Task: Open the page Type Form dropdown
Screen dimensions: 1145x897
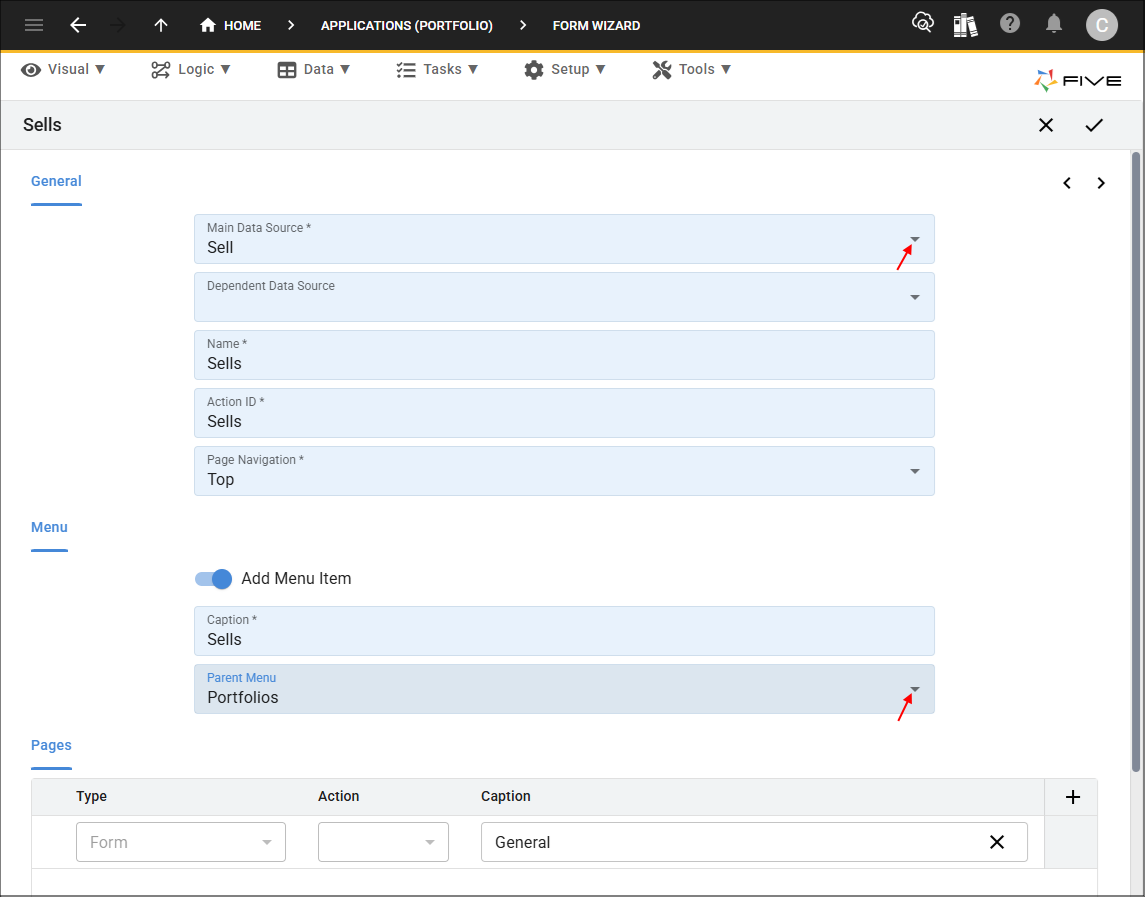Action: pos(180,842)
